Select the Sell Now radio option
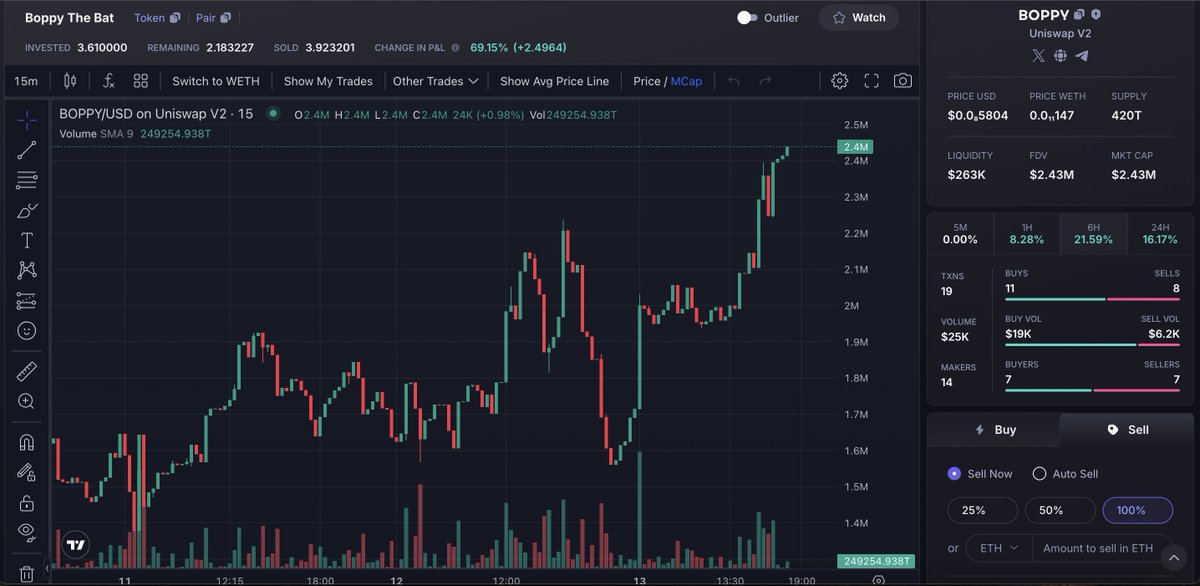This screenshot has height=586, width=1200. point(954,473)
